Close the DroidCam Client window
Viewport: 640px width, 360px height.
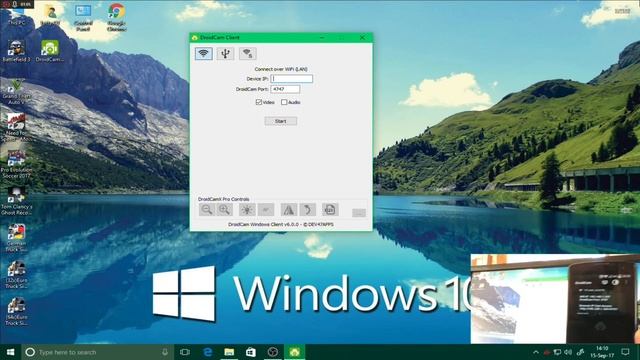point(362,38)
